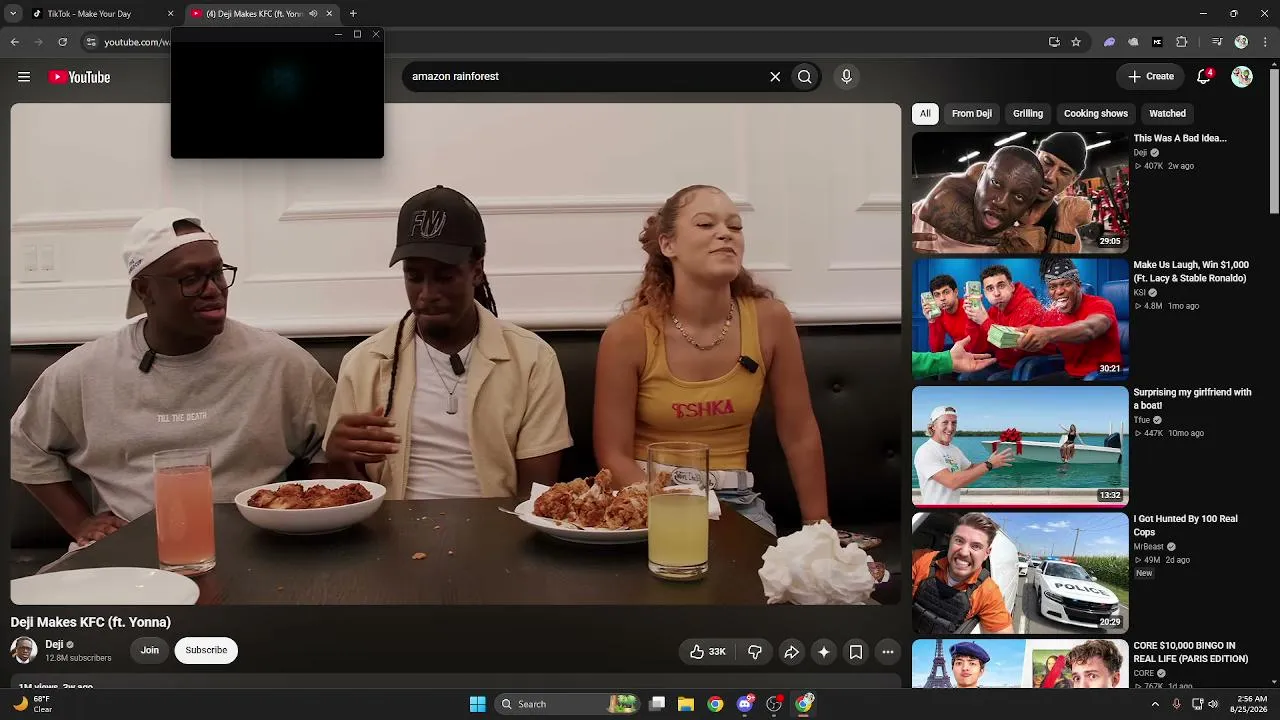
Task: Open the This Was A Bad Idea thumbnail
Action: [1020, 191]
